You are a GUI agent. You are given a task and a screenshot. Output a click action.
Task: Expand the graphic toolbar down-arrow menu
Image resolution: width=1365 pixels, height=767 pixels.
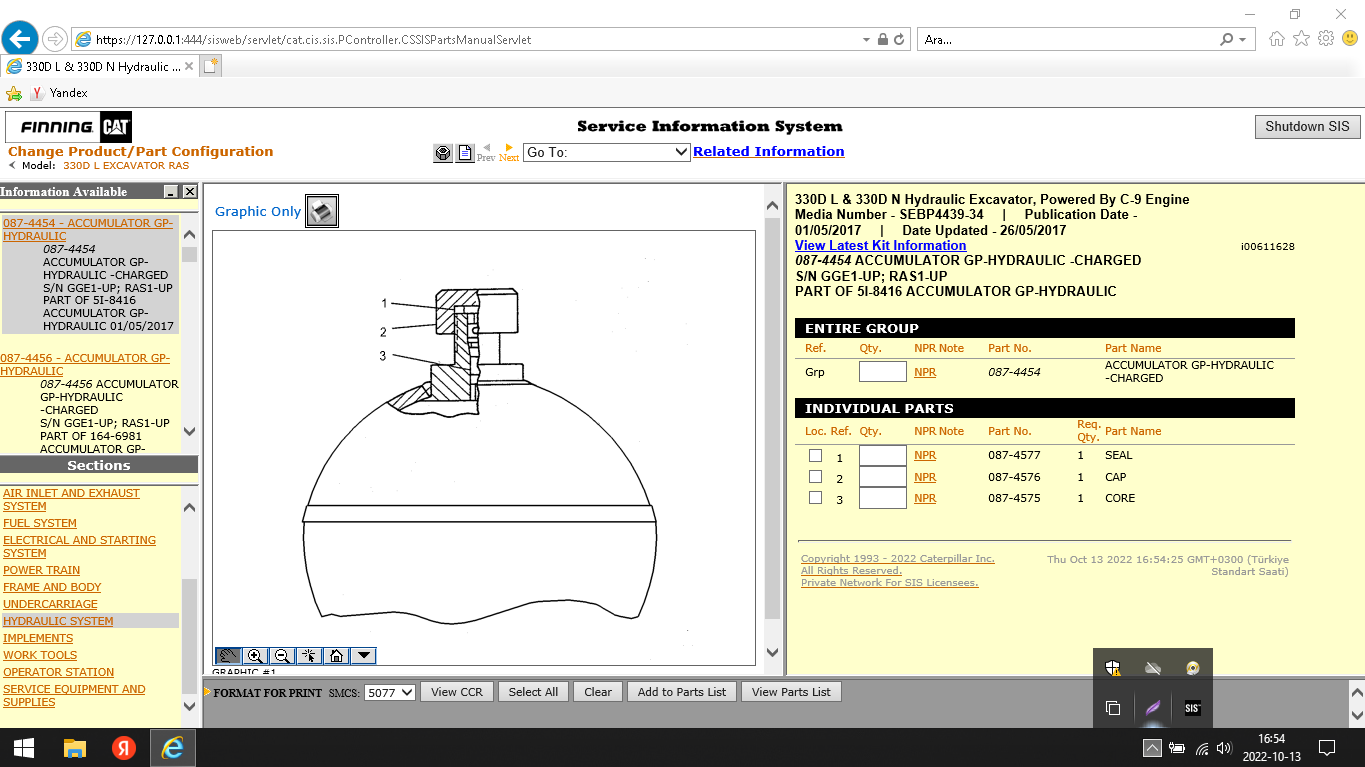coord(363,656)
